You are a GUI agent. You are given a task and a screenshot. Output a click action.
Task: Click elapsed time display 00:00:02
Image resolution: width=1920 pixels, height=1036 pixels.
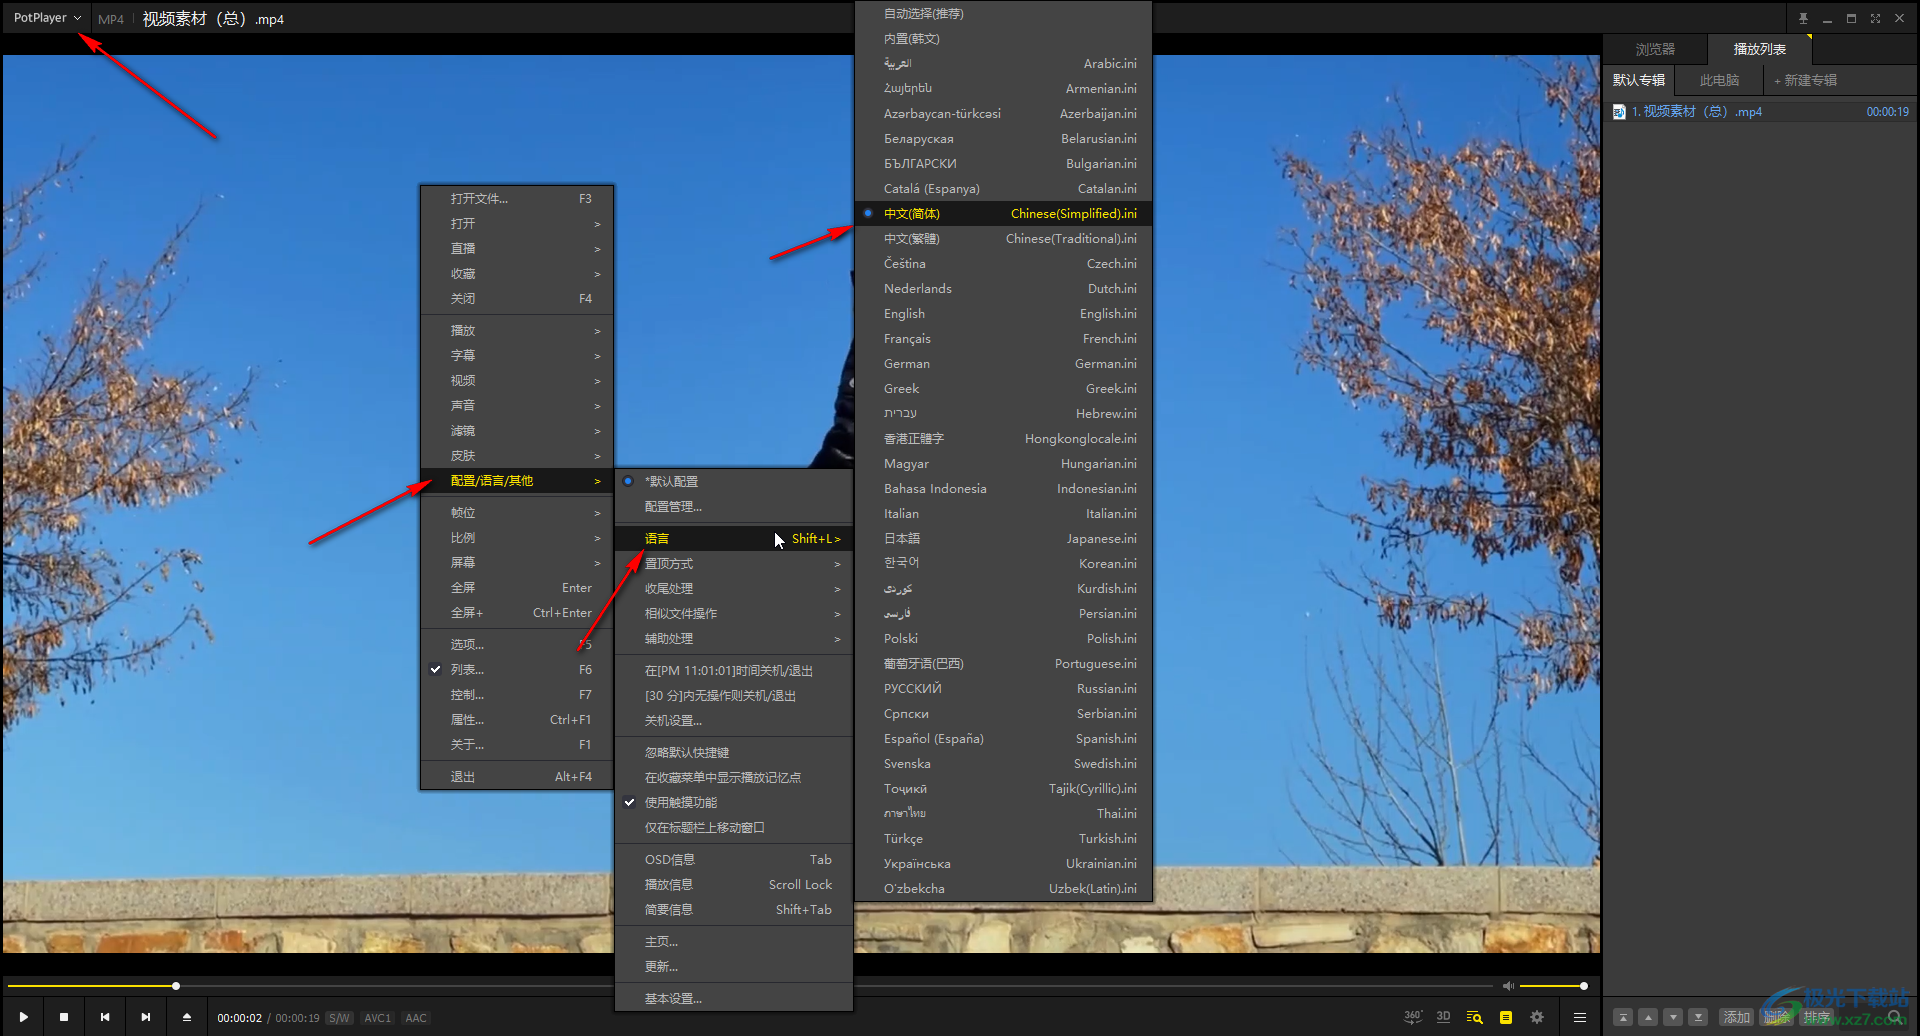click(x=240, y=1018)
